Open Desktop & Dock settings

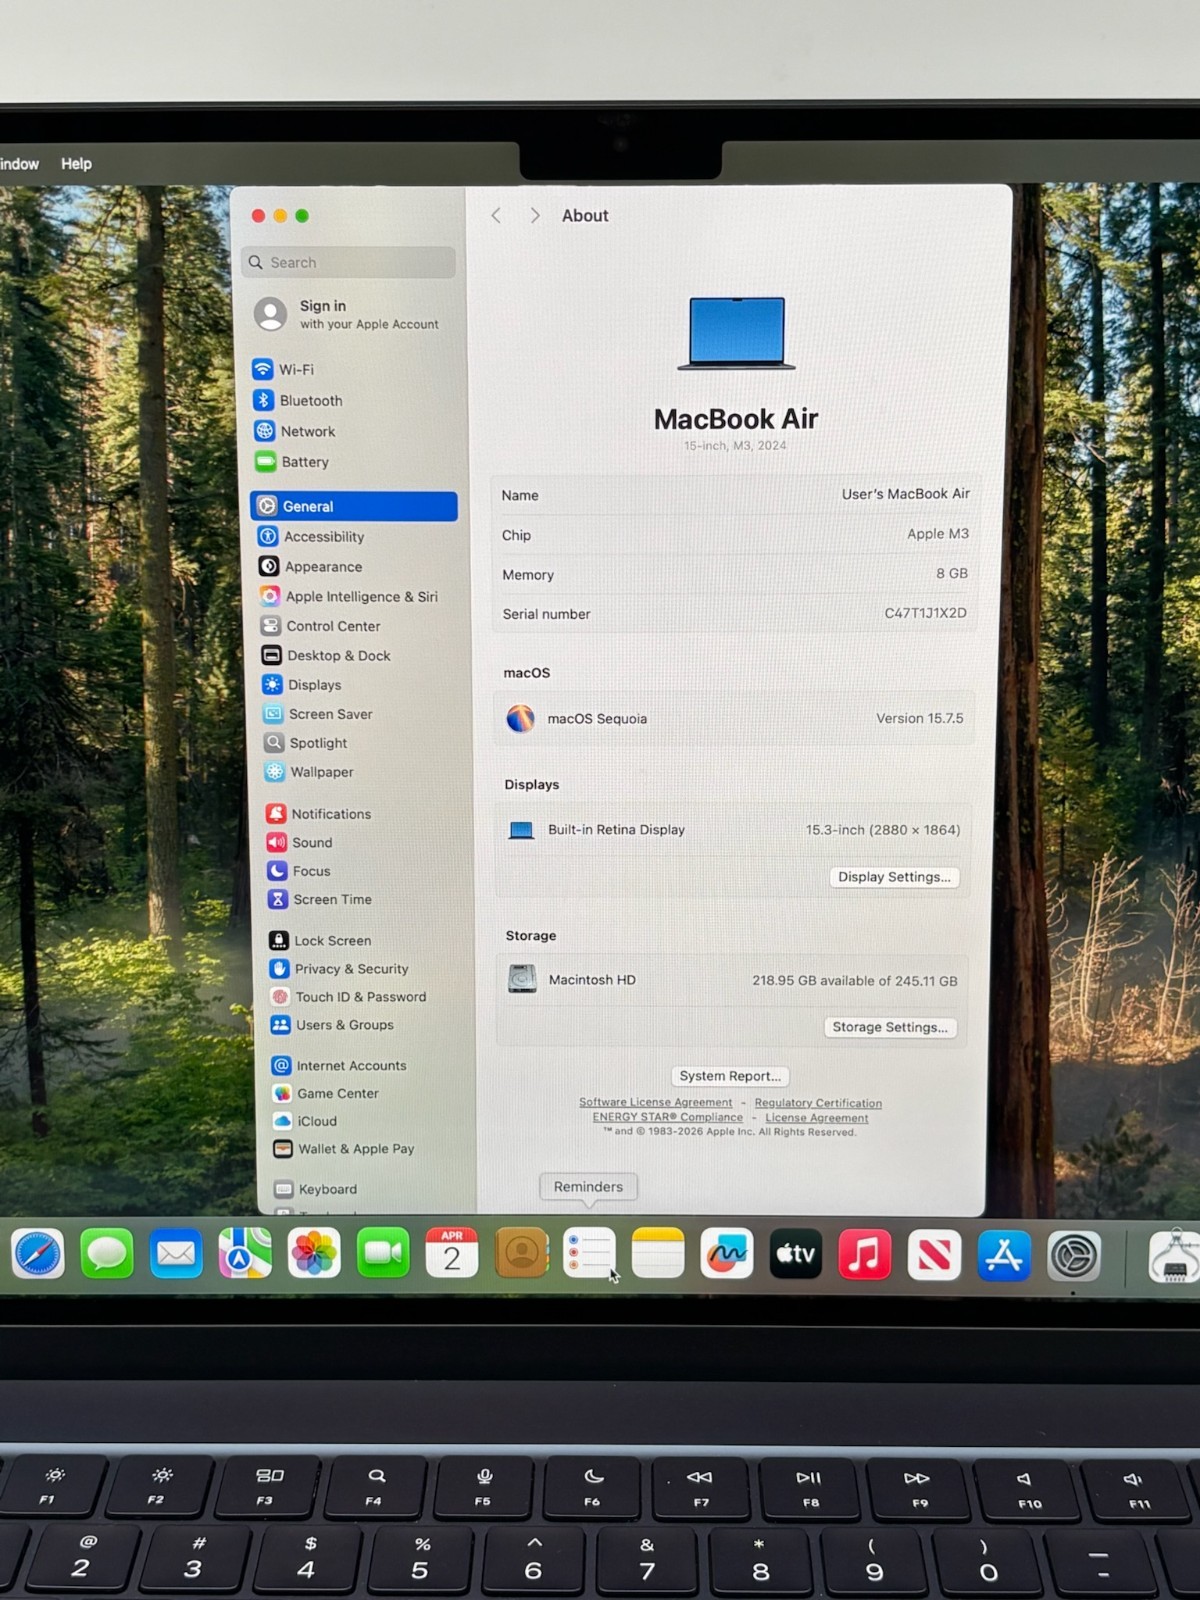pyautogui.click(x=326, y=656)
